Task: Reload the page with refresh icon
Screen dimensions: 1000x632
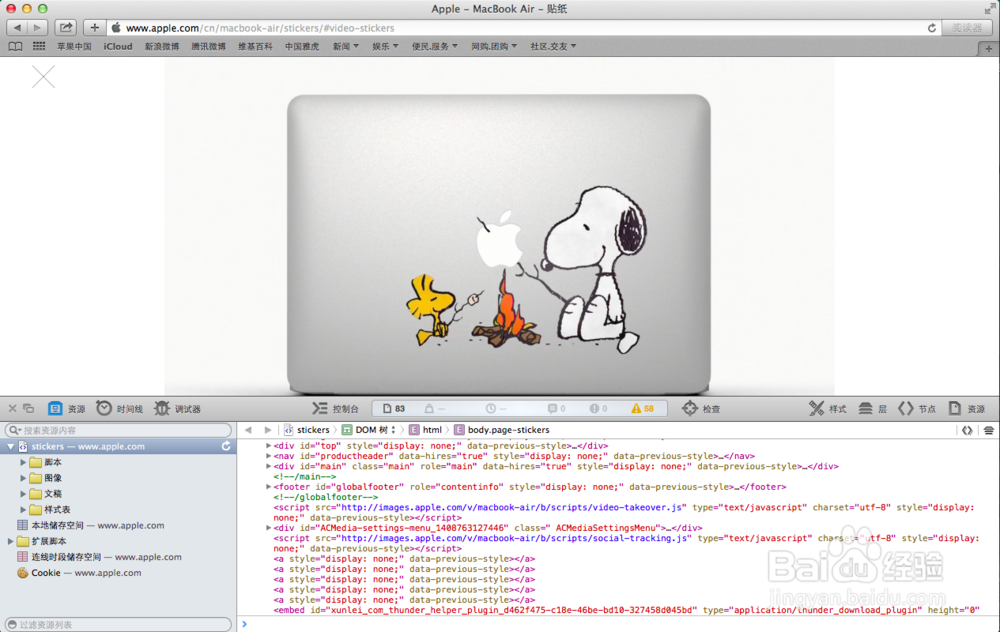Action: [932, 28]
